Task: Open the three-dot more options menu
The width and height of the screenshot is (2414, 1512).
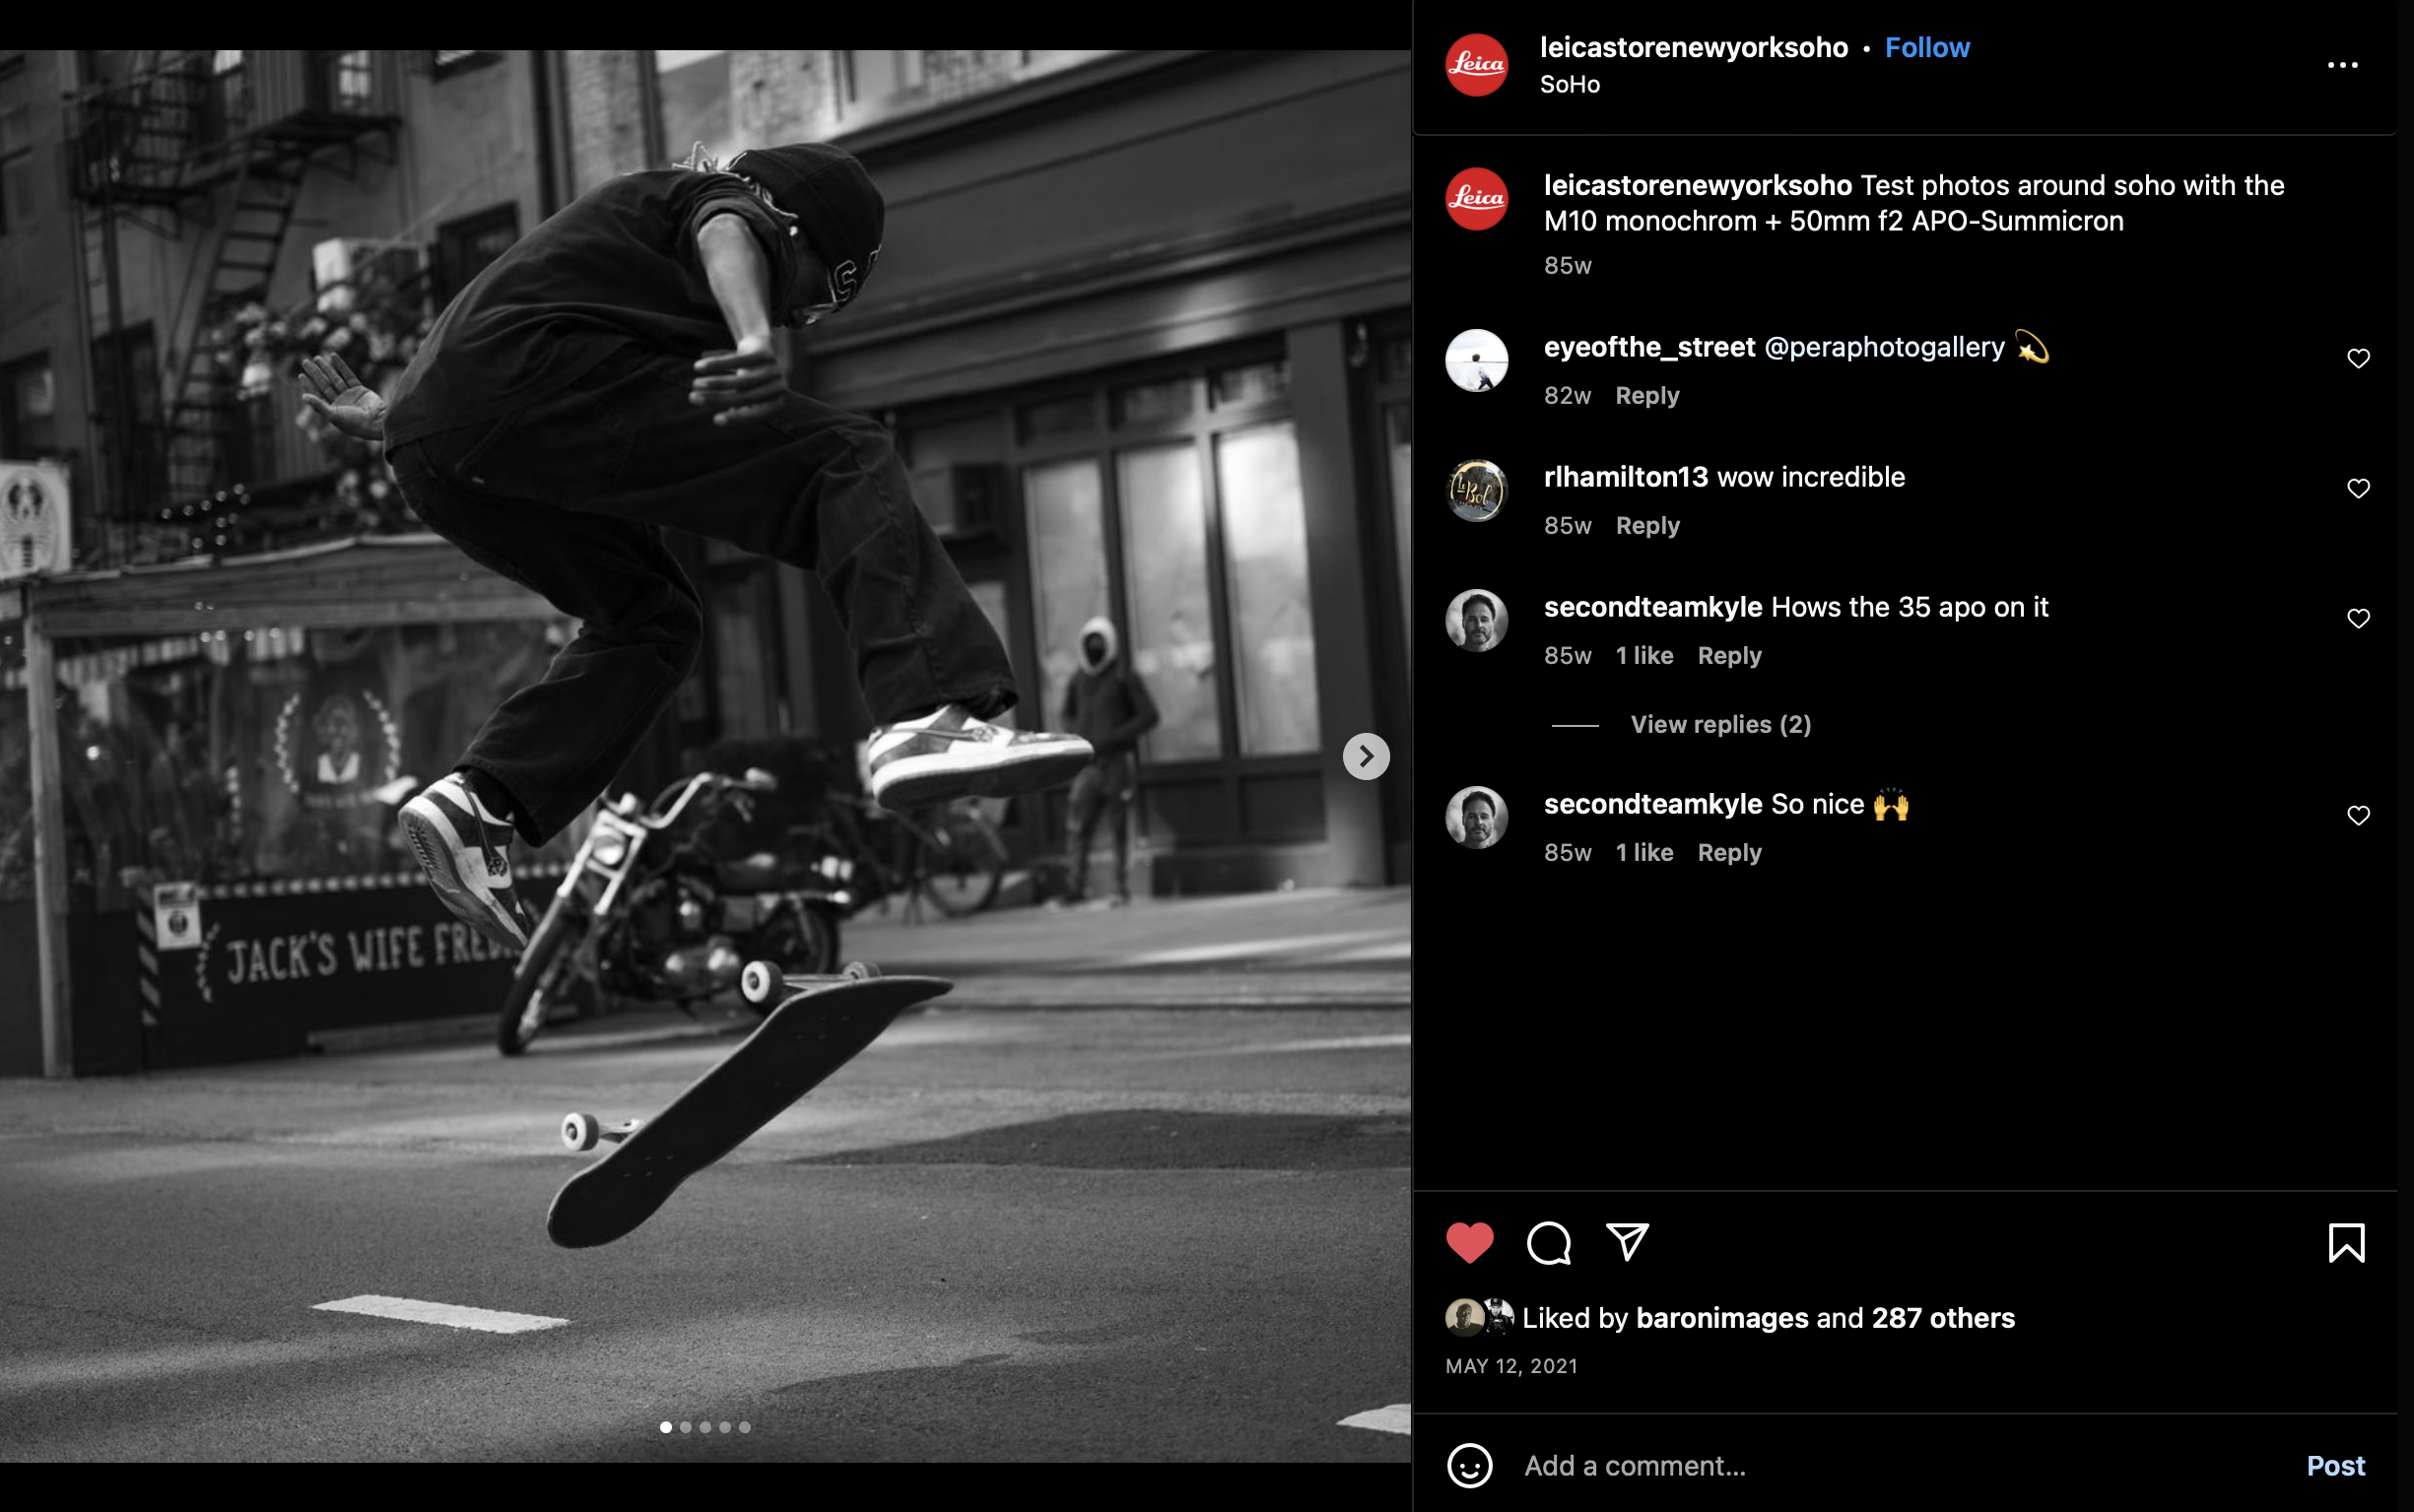Action: (2342, 65)
